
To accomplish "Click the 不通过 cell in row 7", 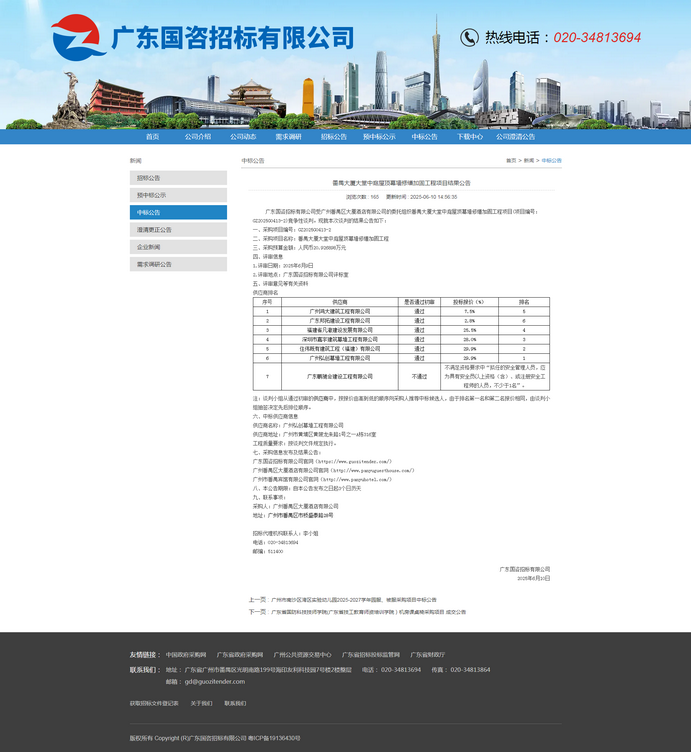I will 419,376.
